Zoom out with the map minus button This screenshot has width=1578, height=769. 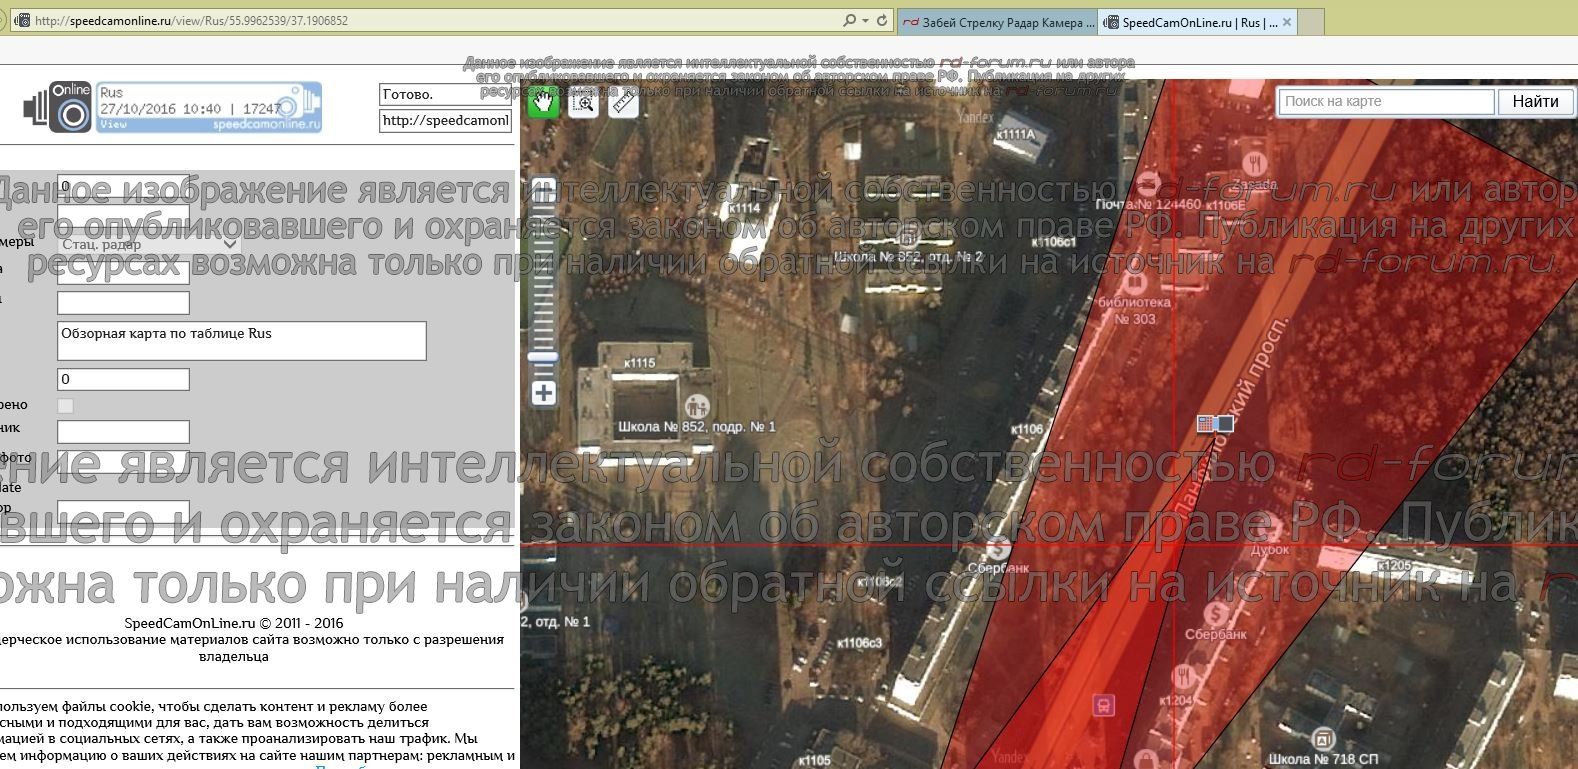[x=543, y=192]
